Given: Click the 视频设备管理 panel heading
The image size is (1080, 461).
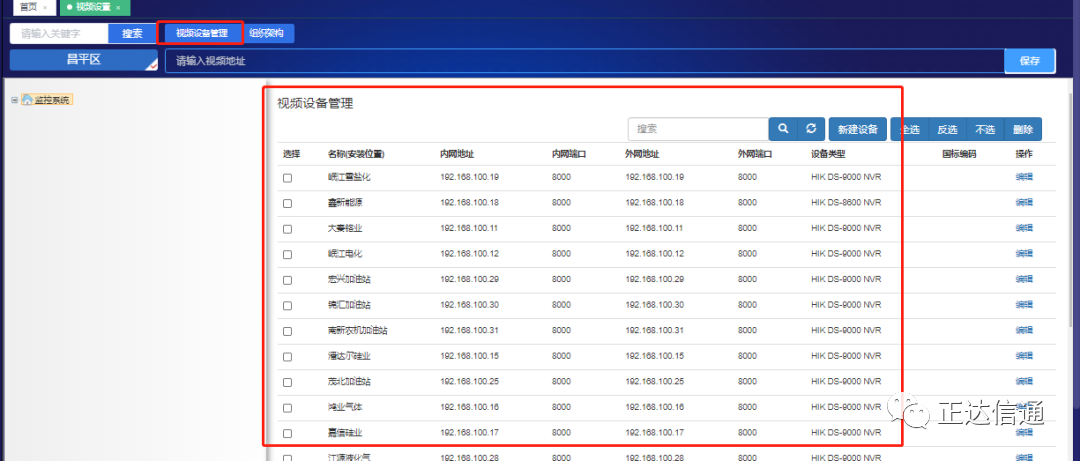Looking at the screenshot, I should pyautogui.click(x=315, y=104).
